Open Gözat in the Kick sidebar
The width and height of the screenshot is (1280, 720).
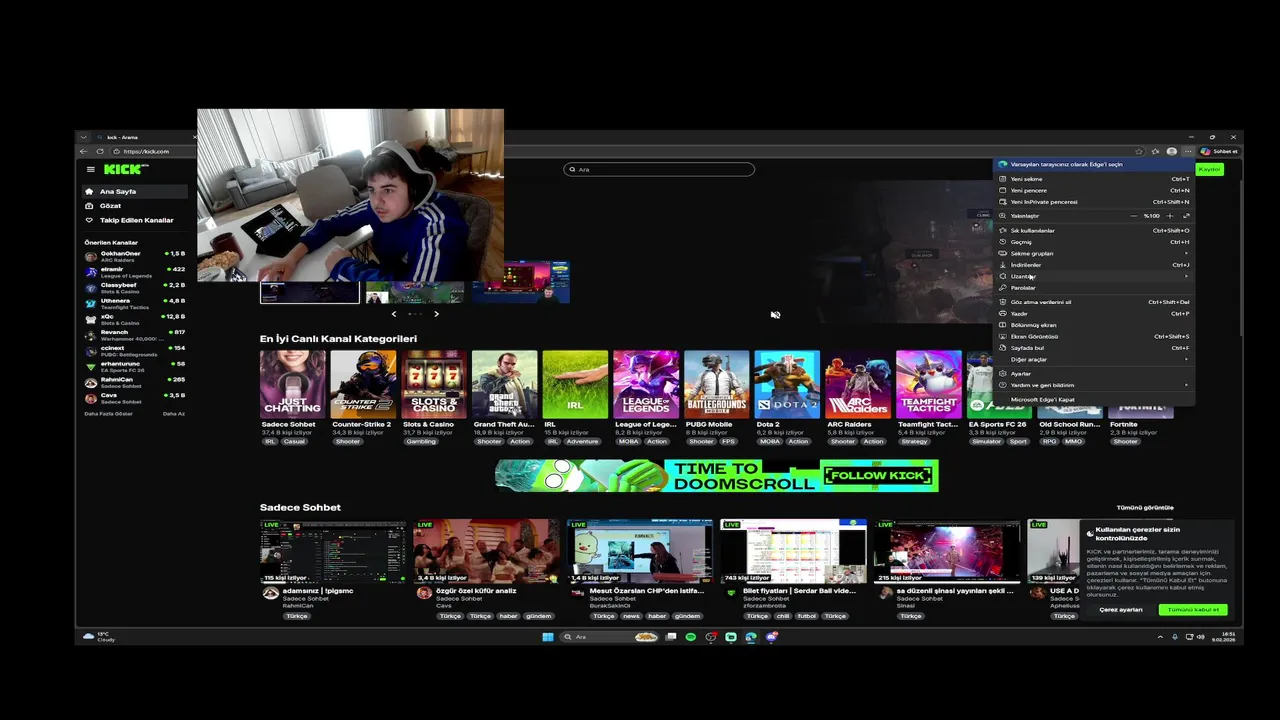[x=134, y=205]
